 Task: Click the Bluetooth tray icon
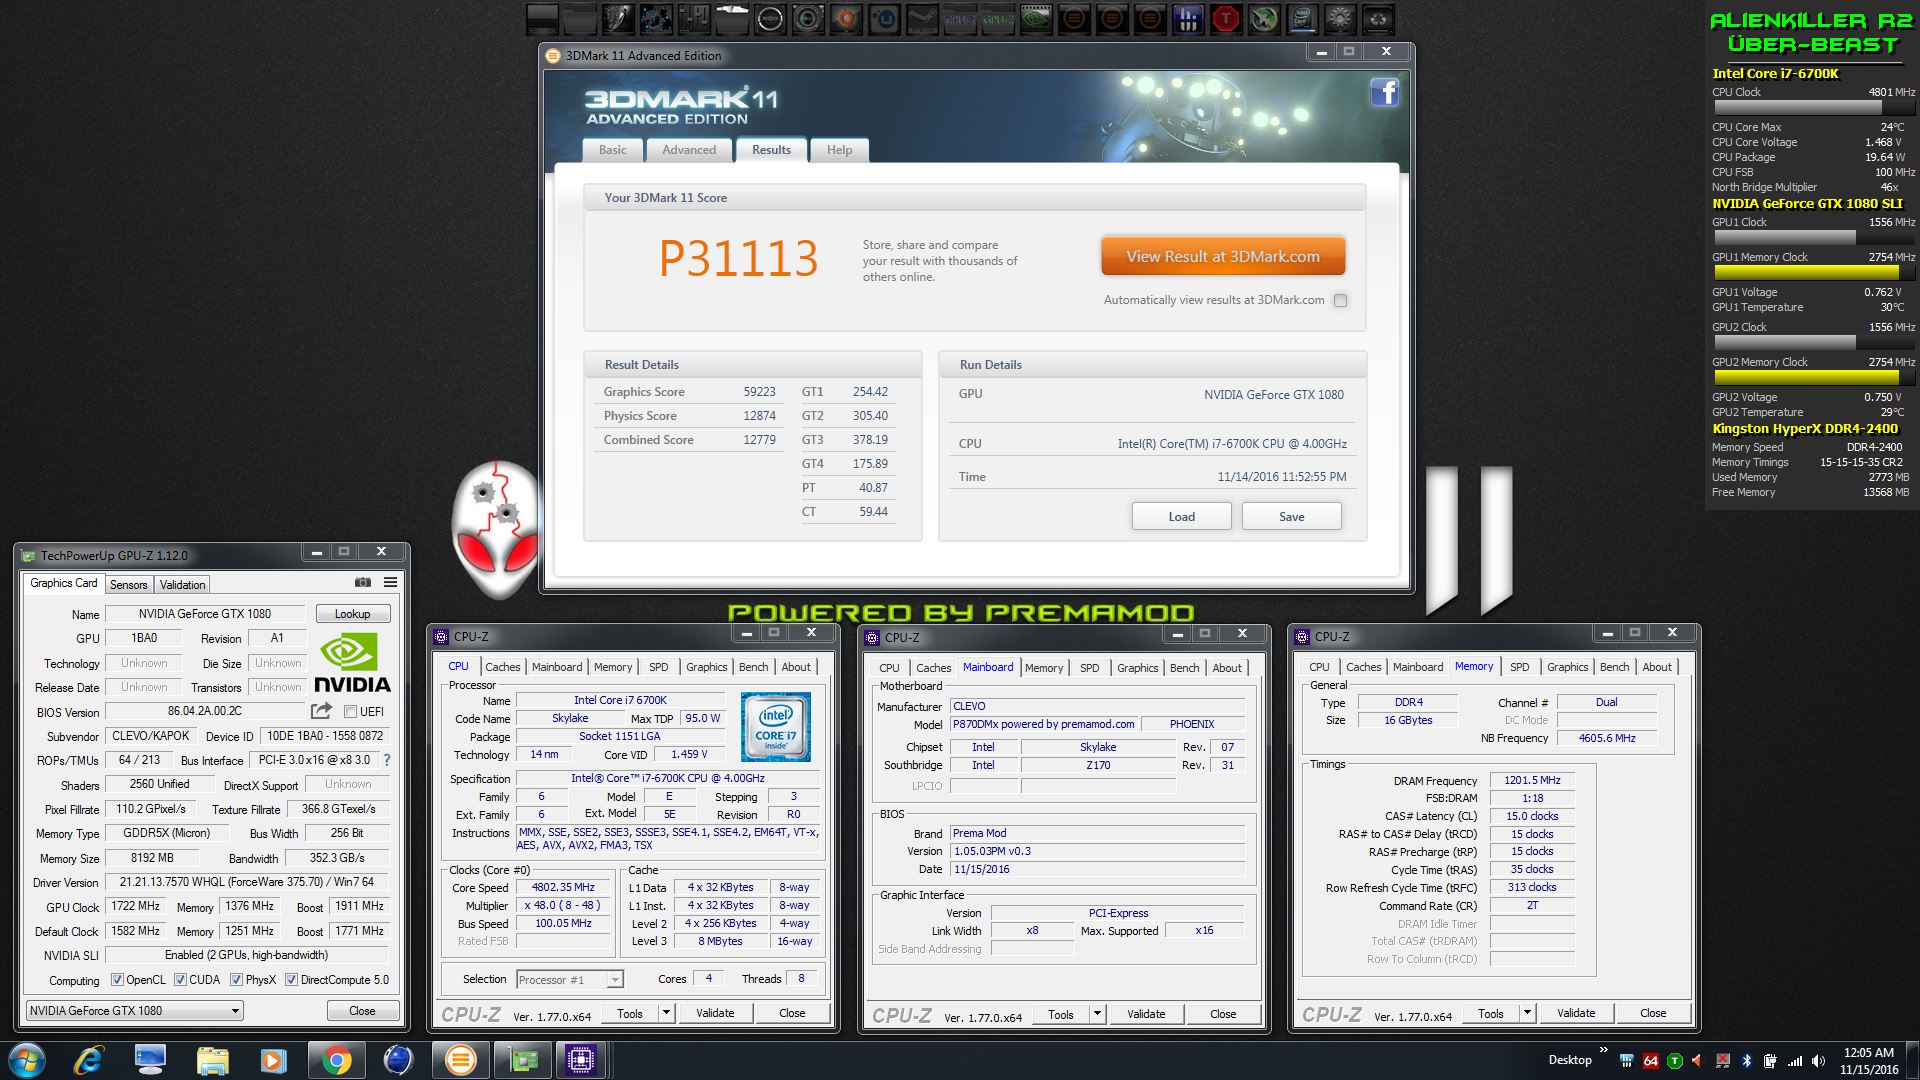[1746, 1060]
